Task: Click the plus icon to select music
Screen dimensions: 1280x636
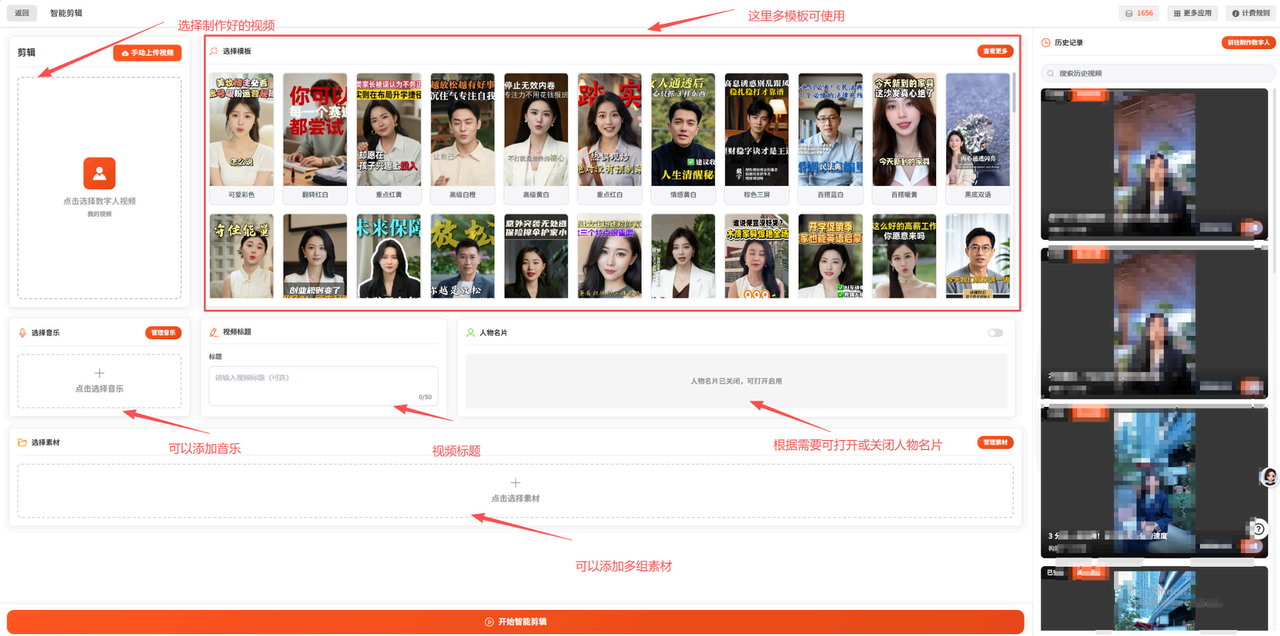Action: pyautogui.click(x=99, y=373)
